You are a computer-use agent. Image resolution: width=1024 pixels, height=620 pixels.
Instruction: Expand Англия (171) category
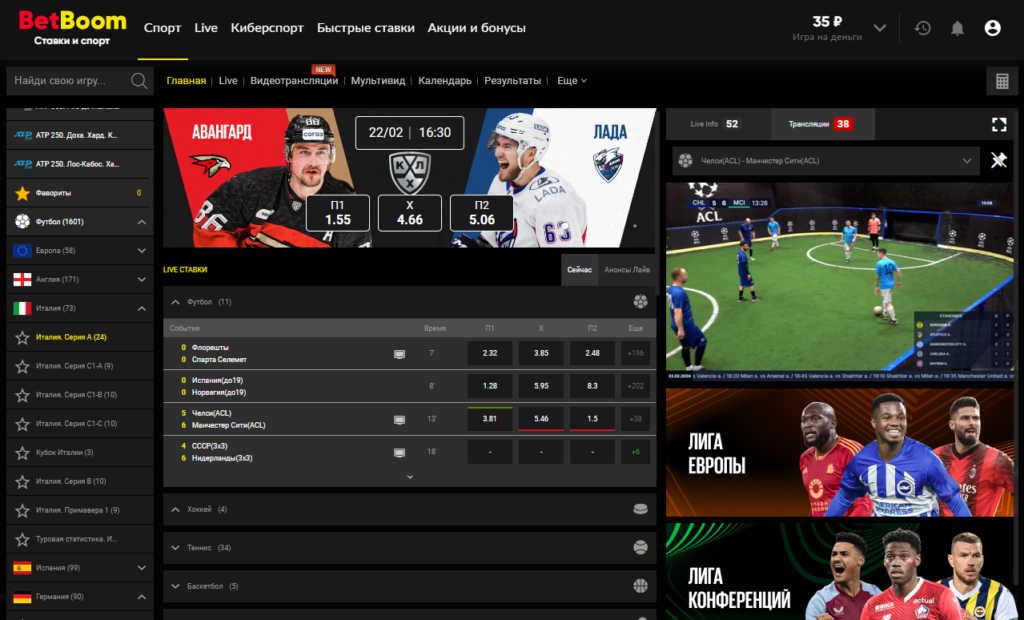point(142,280)
